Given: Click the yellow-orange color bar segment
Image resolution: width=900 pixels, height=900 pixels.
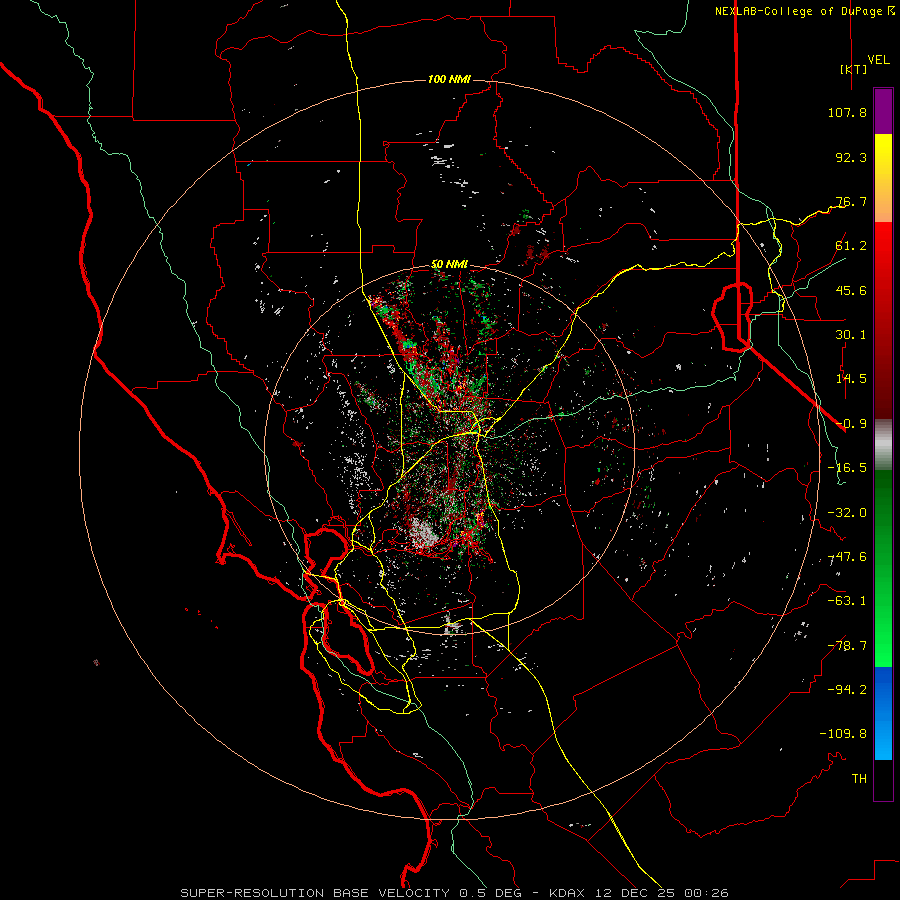Looking at the screenshot, I should click(883, 178).
